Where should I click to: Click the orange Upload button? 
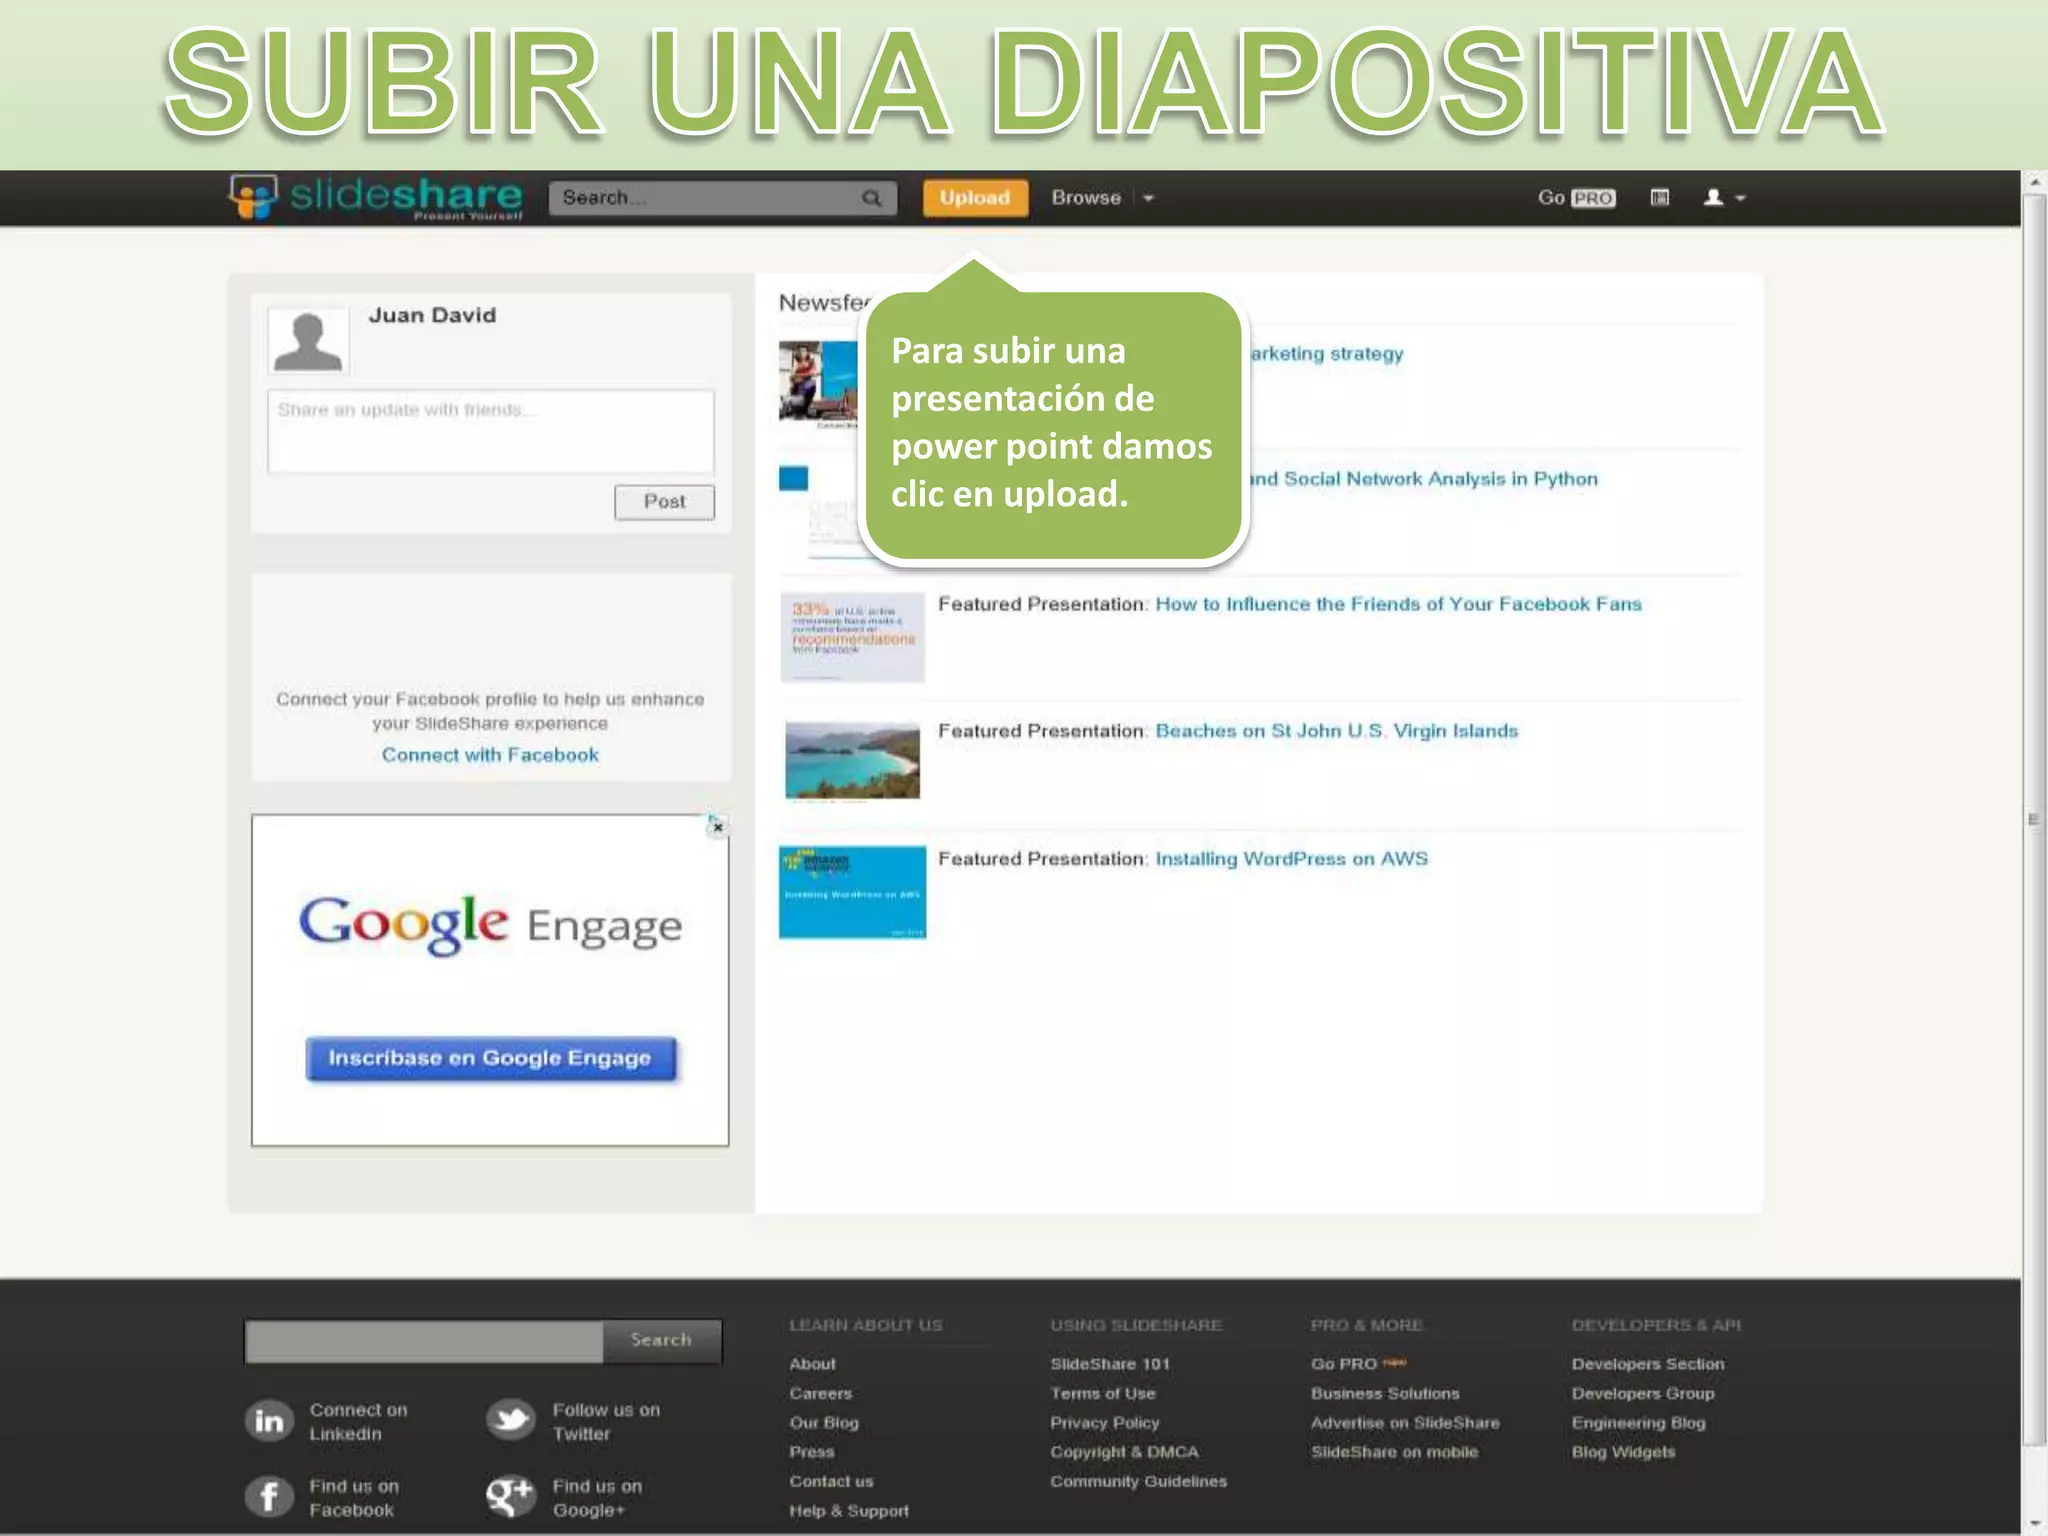(975, 198)
